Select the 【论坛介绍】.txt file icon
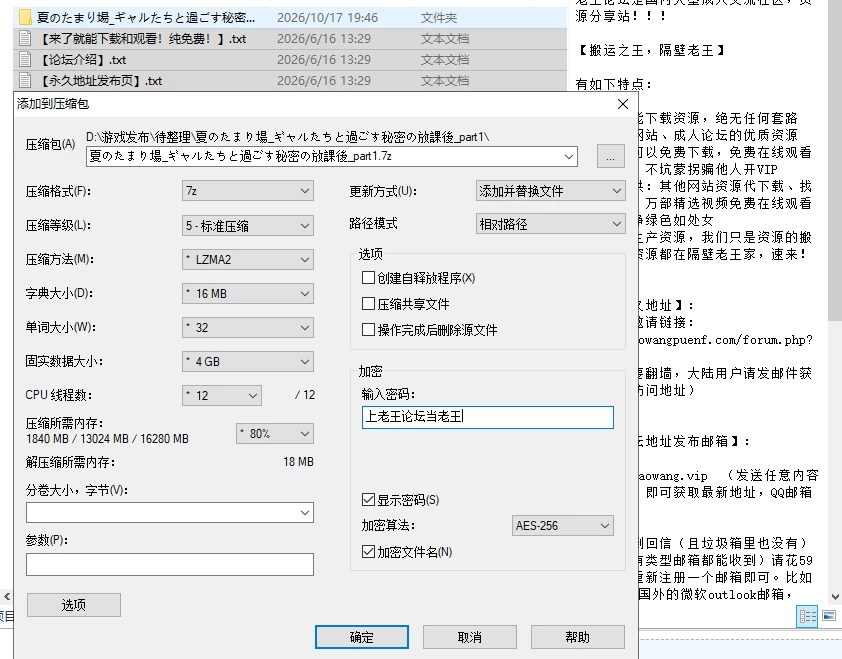842x659 pixels. pos(25,60)
